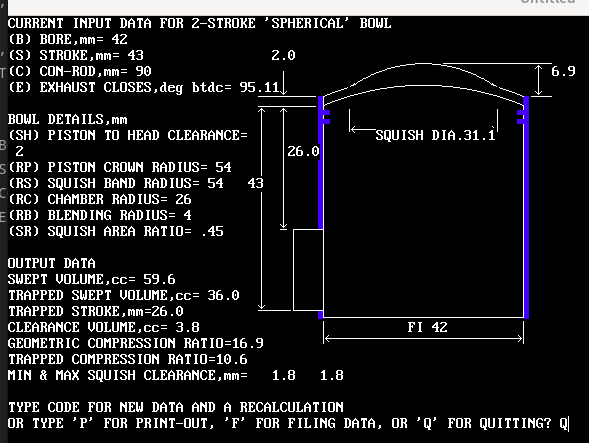The image size is (589, 443).
Task: Click 'TYPE CODE FOR NEW DATA' prompt line
Action: [x=175, y=407]
